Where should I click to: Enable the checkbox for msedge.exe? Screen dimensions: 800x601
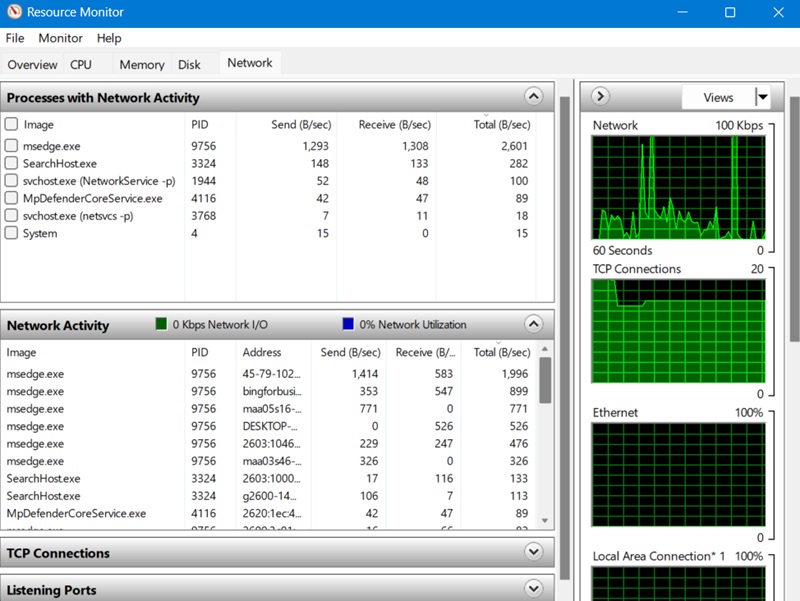tap(11, 145)
